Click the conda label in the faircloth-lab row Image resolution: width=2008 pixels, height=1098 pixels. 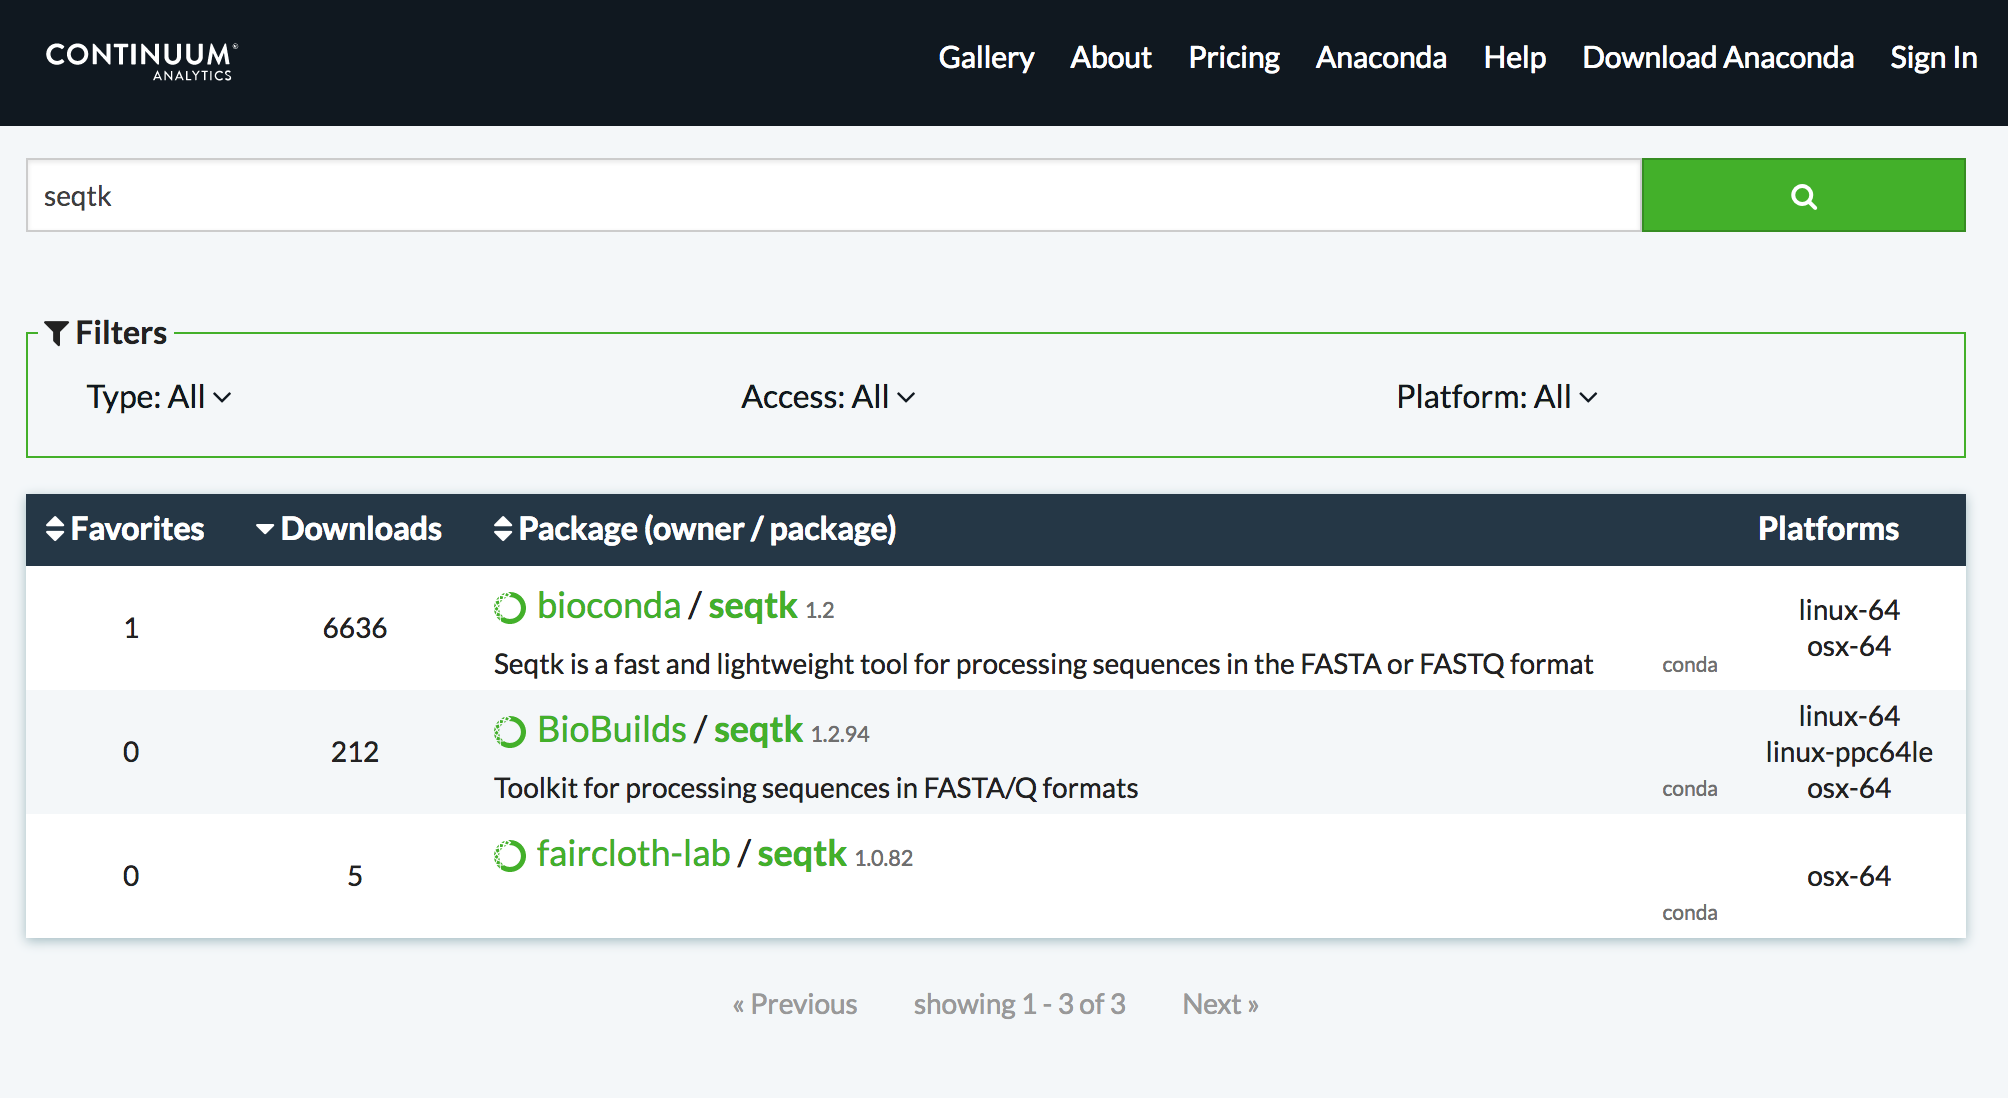click(x=1690, y=913)
